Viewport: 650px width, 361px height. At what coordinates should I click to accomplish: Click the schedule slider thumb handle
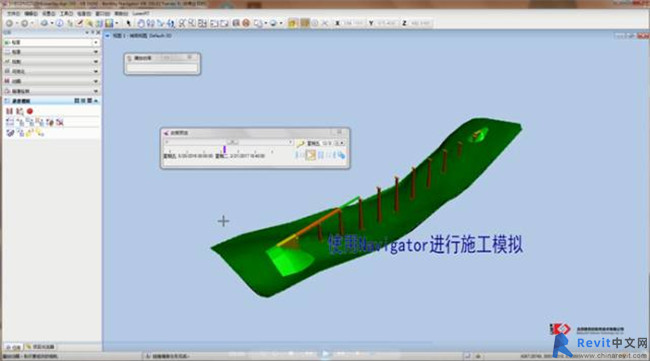click(x=233, y=142)
